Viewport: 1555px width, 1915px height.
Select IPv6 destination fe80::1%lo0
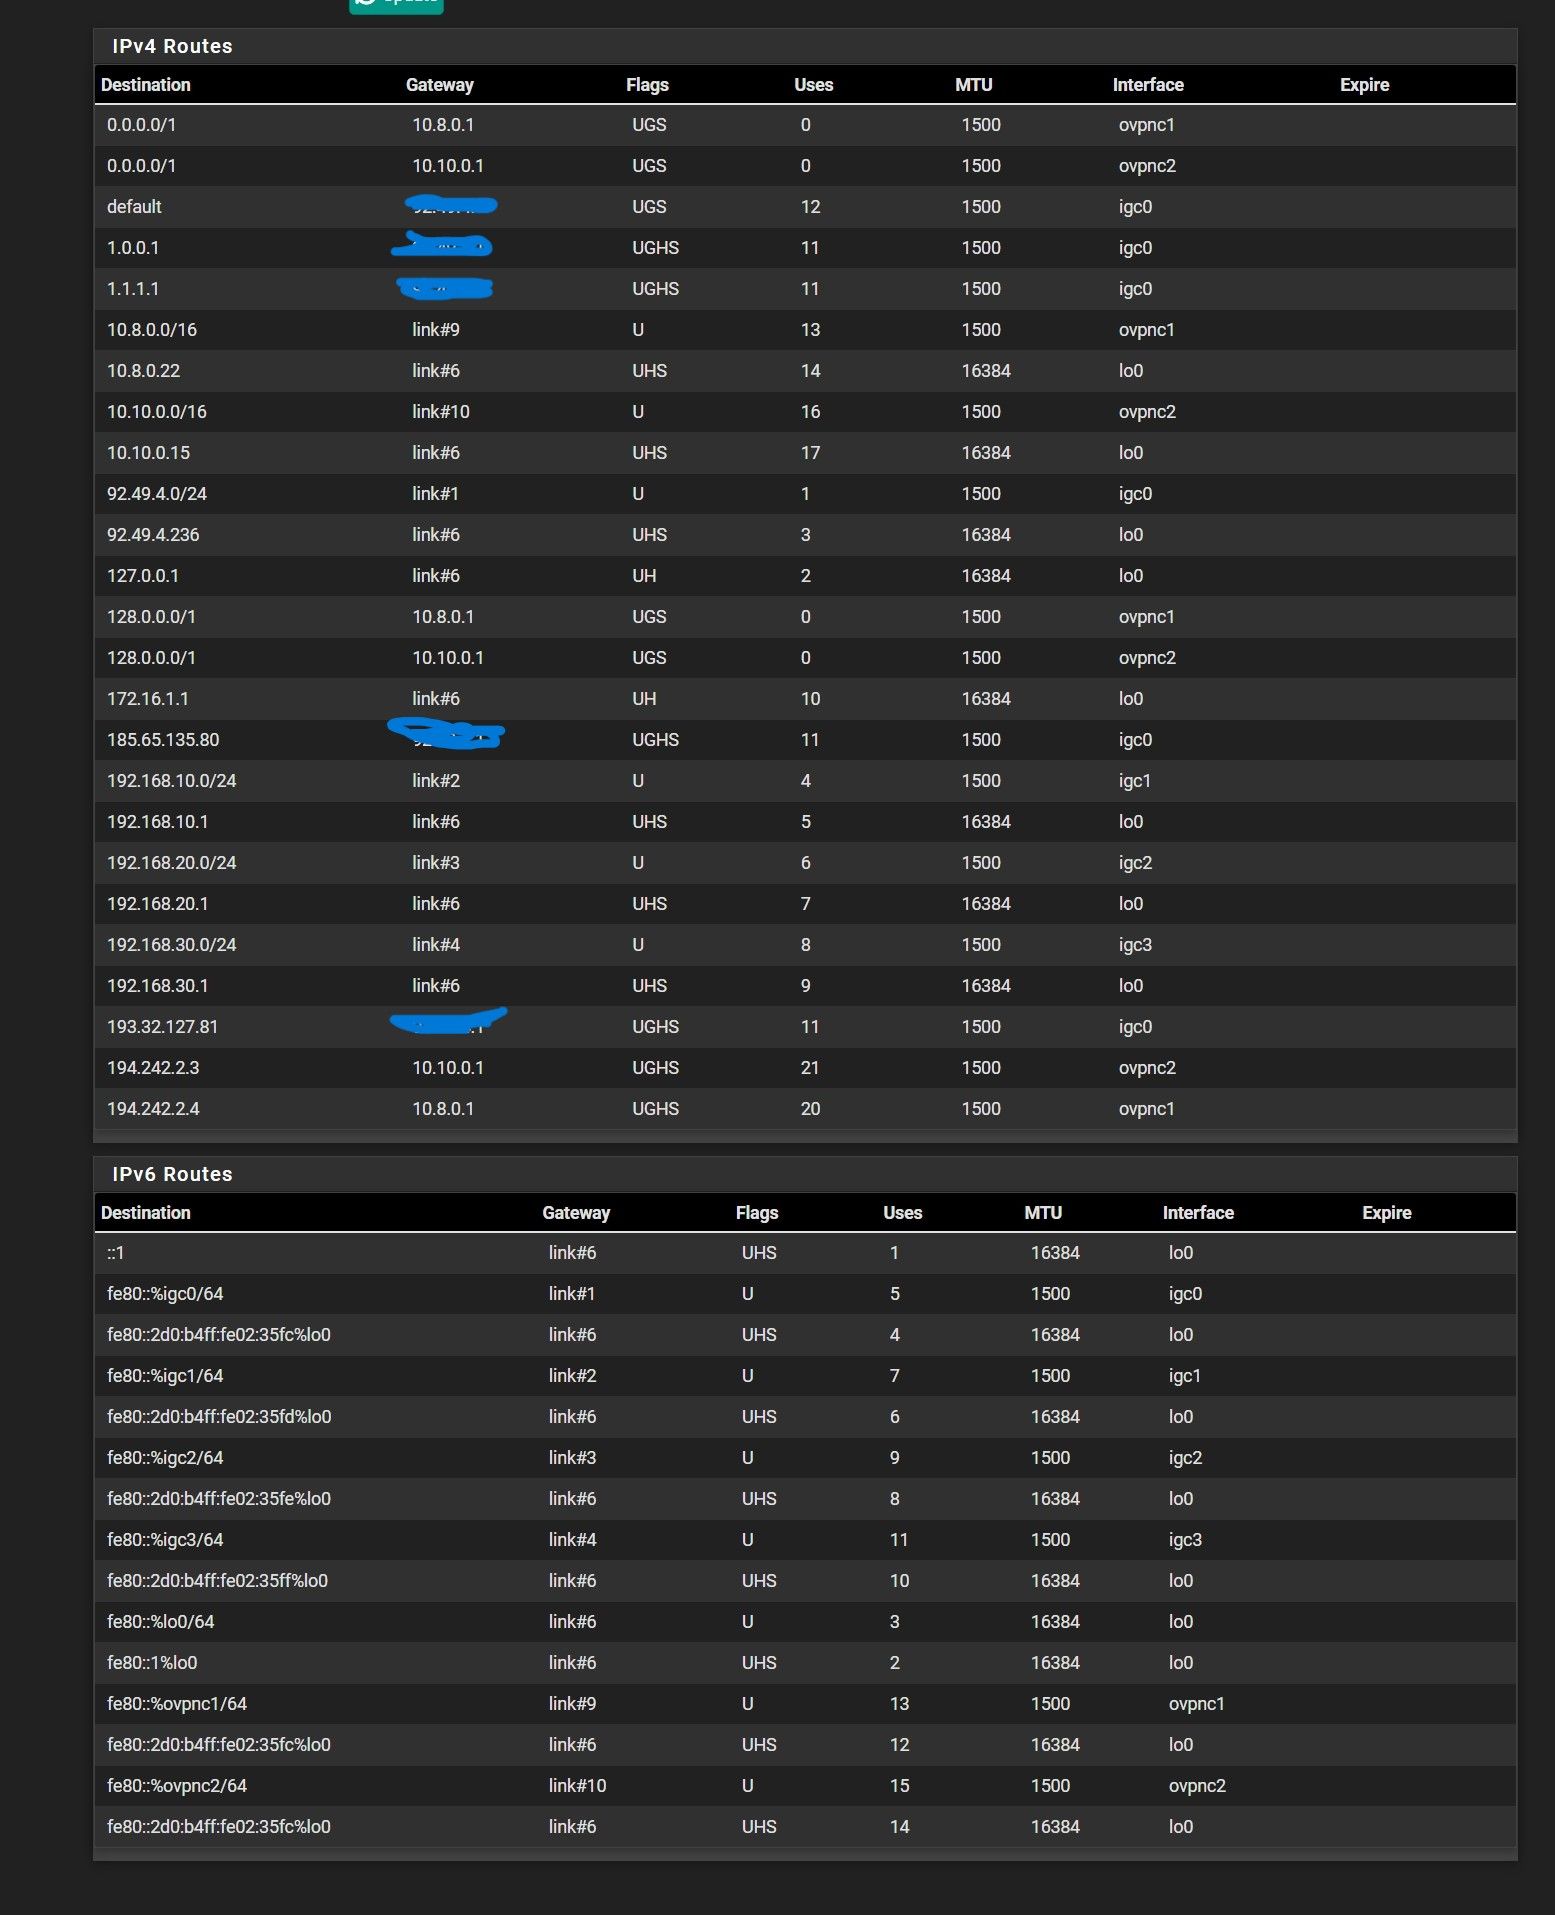click(x=152, y=1663)
